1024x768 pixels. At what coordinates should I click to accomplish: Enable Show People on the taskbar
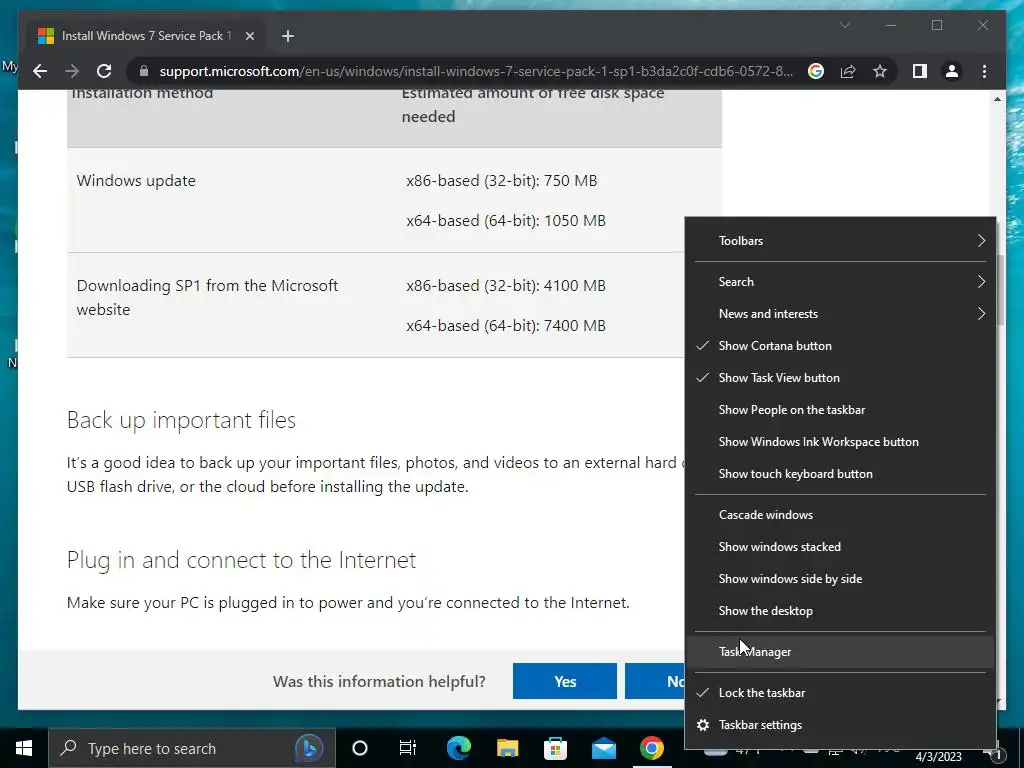[840, 409]
